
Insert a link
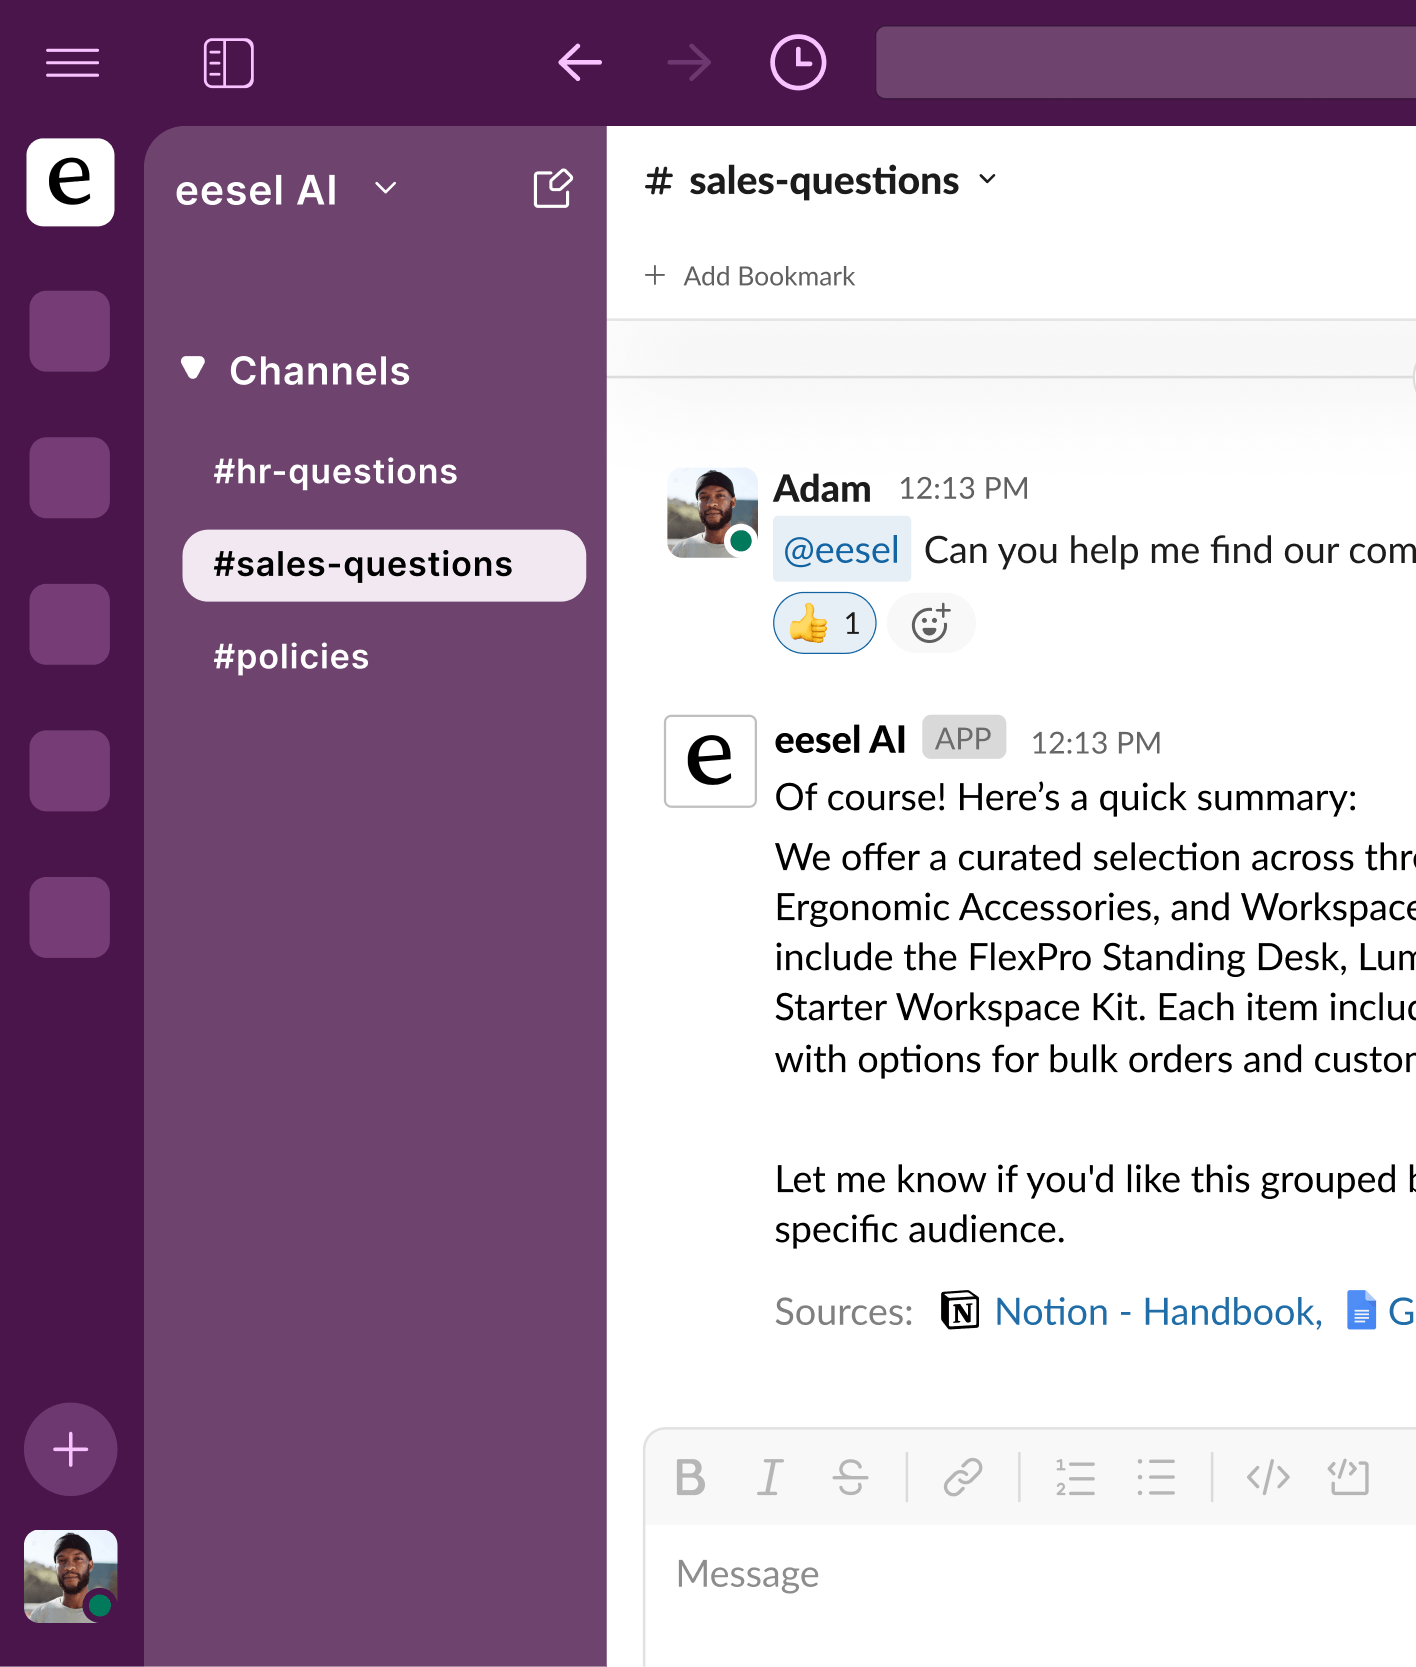coord(963,1477)
